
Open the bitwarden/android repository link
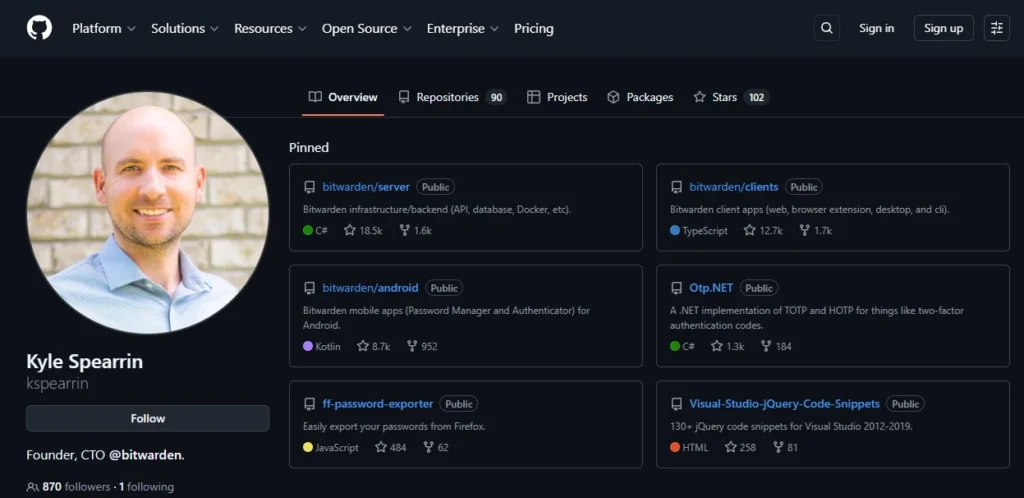[370, 288]
